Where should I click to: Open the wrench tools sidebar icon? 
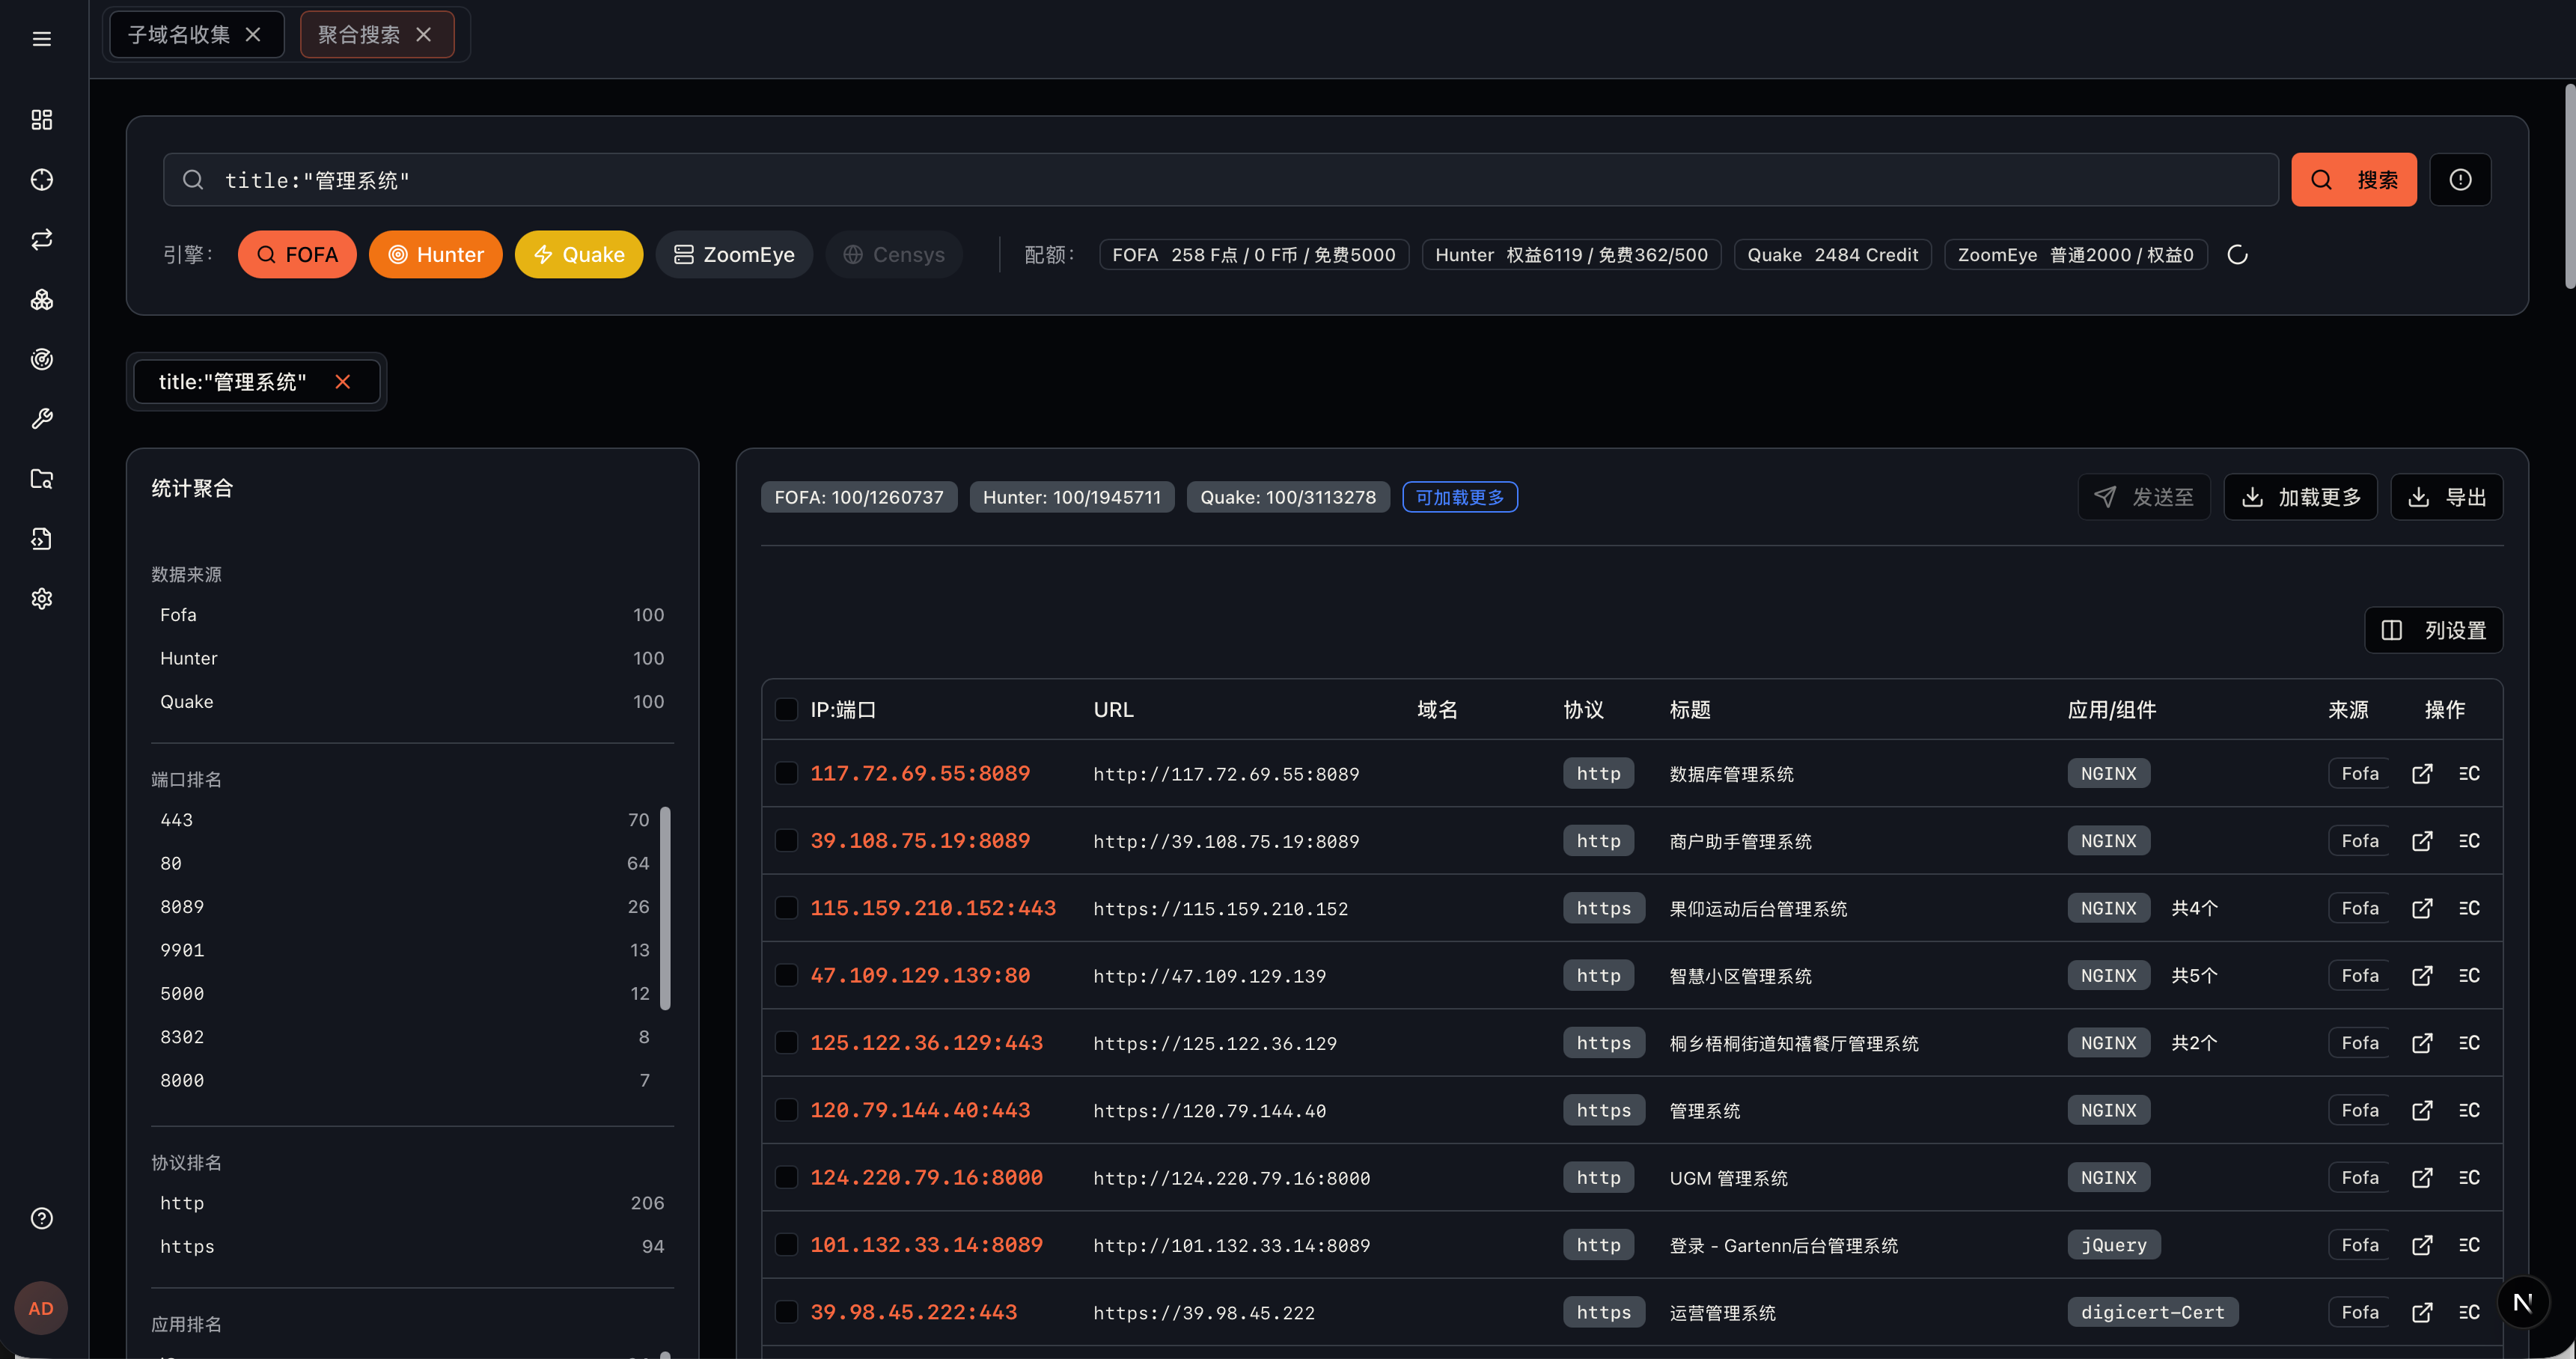point(41,419)
